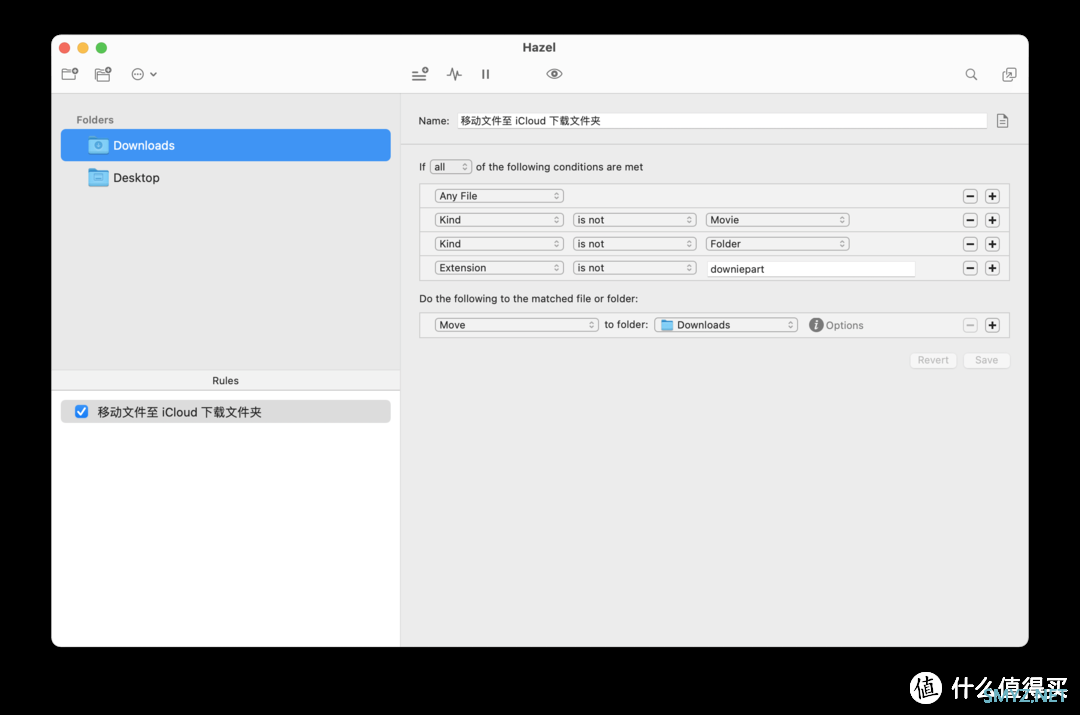Click the rule Name input field
Screen dimensions: 1080x715
722,121
